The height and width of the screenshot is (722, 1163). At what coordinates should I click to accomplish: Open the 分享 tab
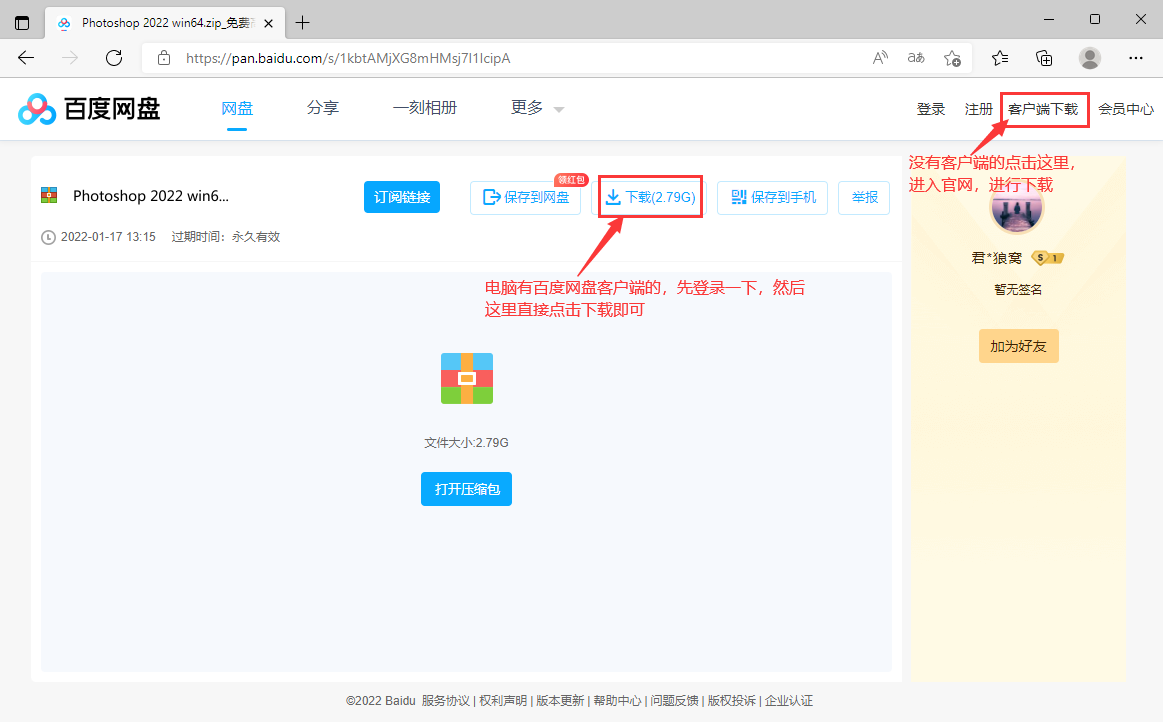(323, 108)
